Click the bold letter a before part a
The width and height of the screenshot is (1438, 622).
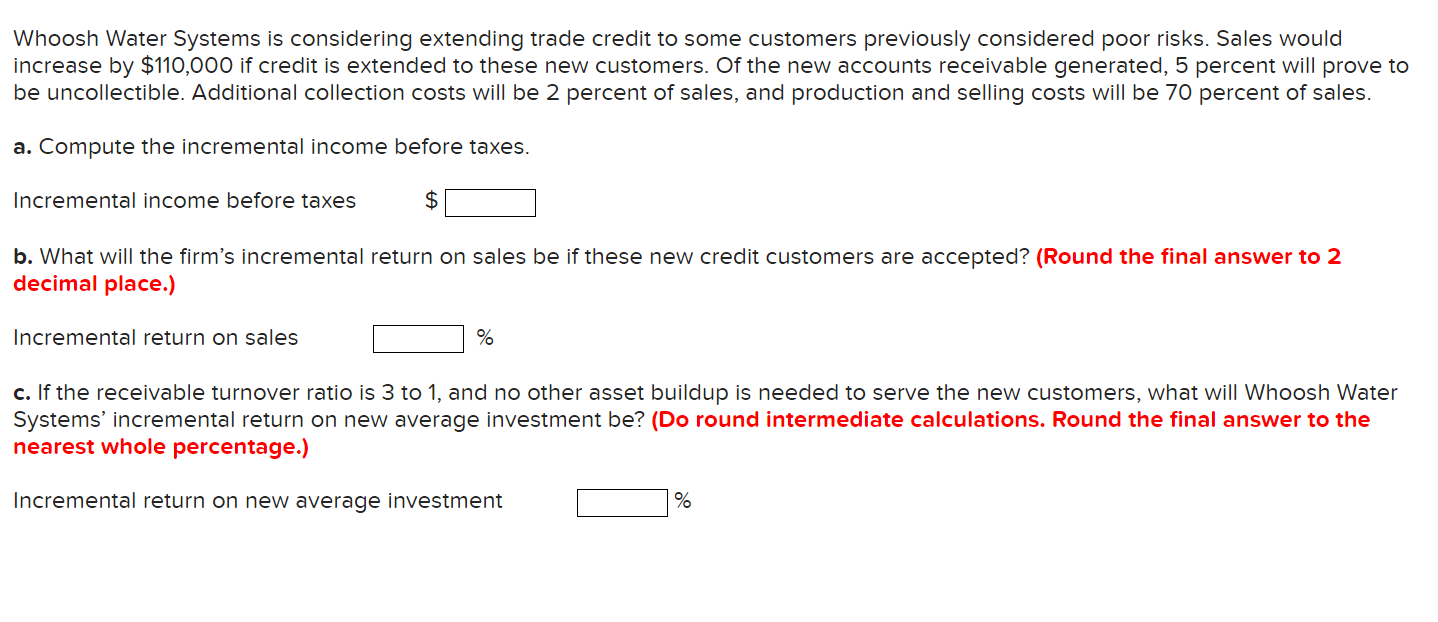click(x=18, y=146)
